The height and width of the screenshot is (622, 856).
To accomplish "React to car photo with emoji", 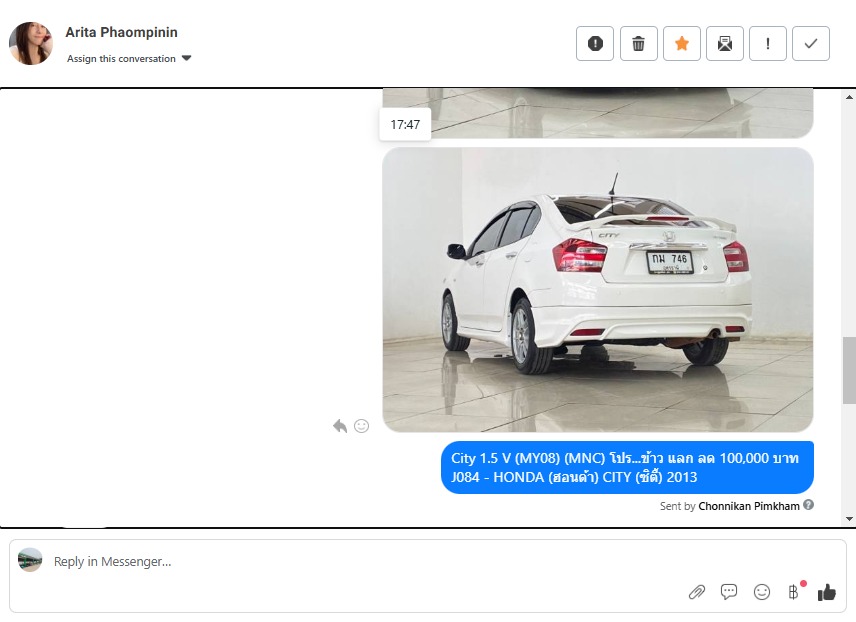I will 361,426.
